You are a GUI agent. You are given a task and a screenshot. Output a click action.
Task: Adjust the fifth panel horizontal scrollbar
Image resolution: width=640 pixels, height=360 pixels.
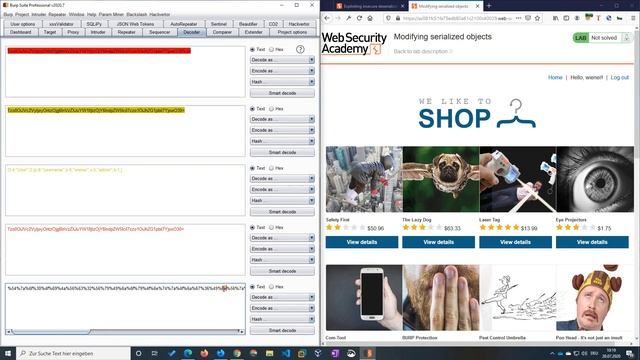pos(51,332)
